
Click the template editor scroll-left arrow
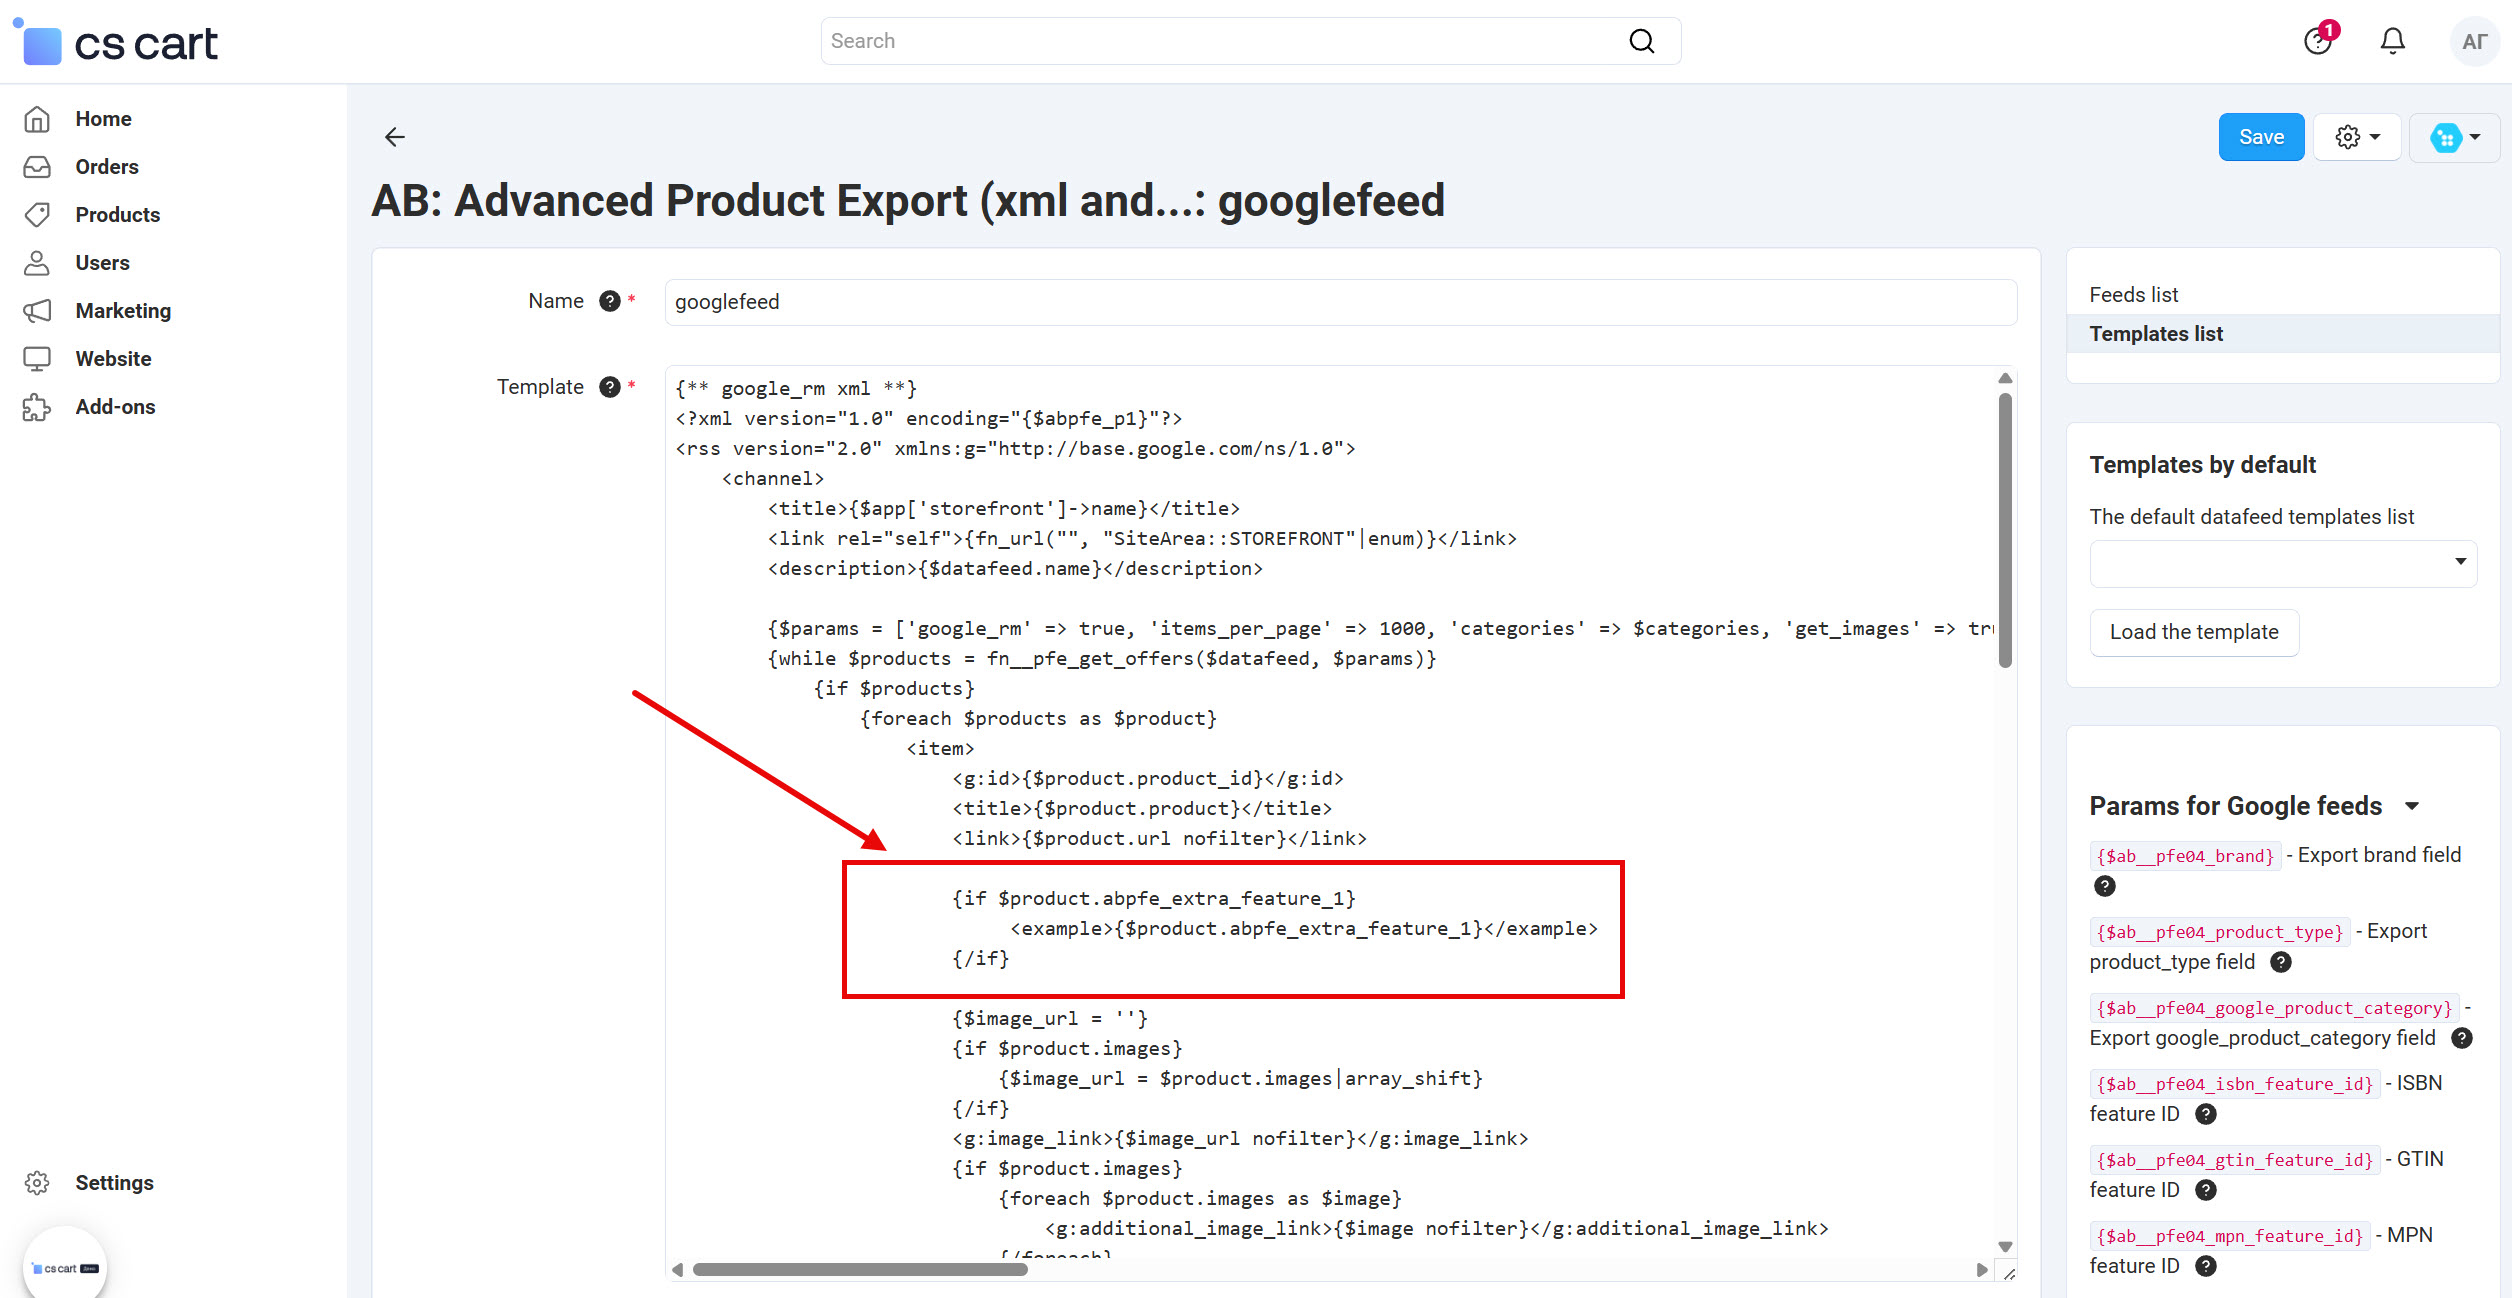678,1270
